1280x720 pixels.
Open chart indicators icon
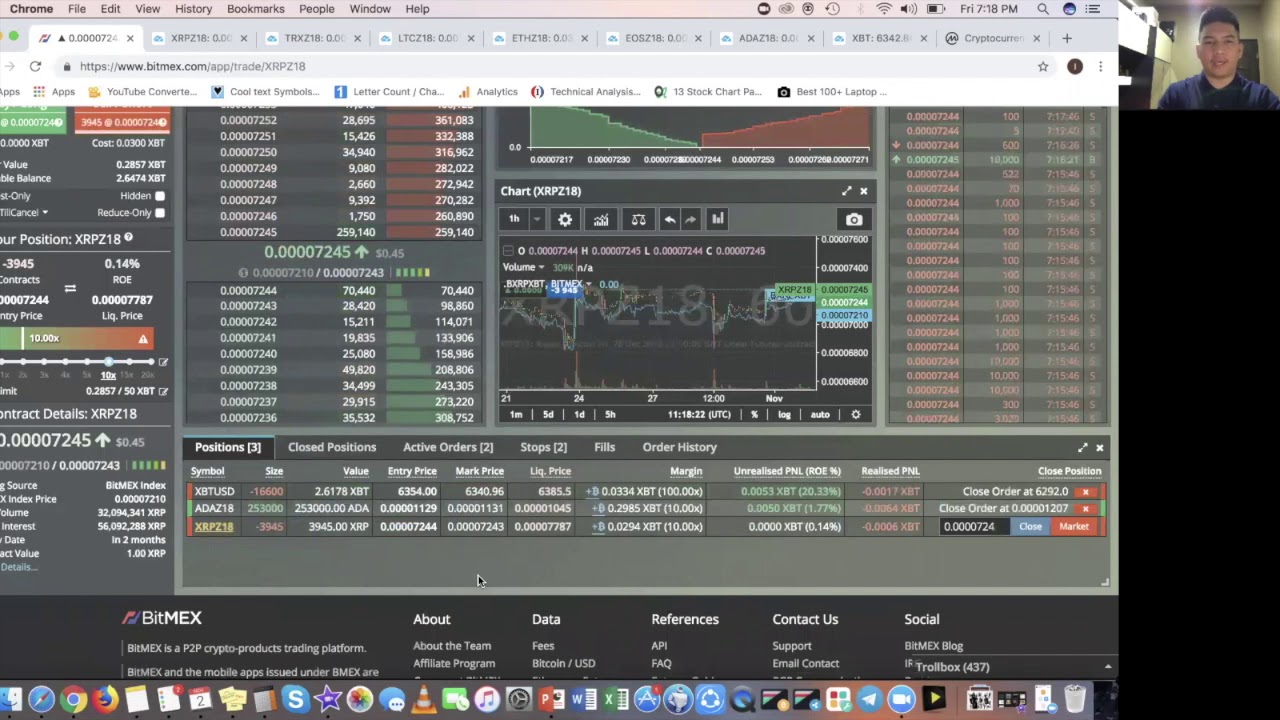point(601,220)
